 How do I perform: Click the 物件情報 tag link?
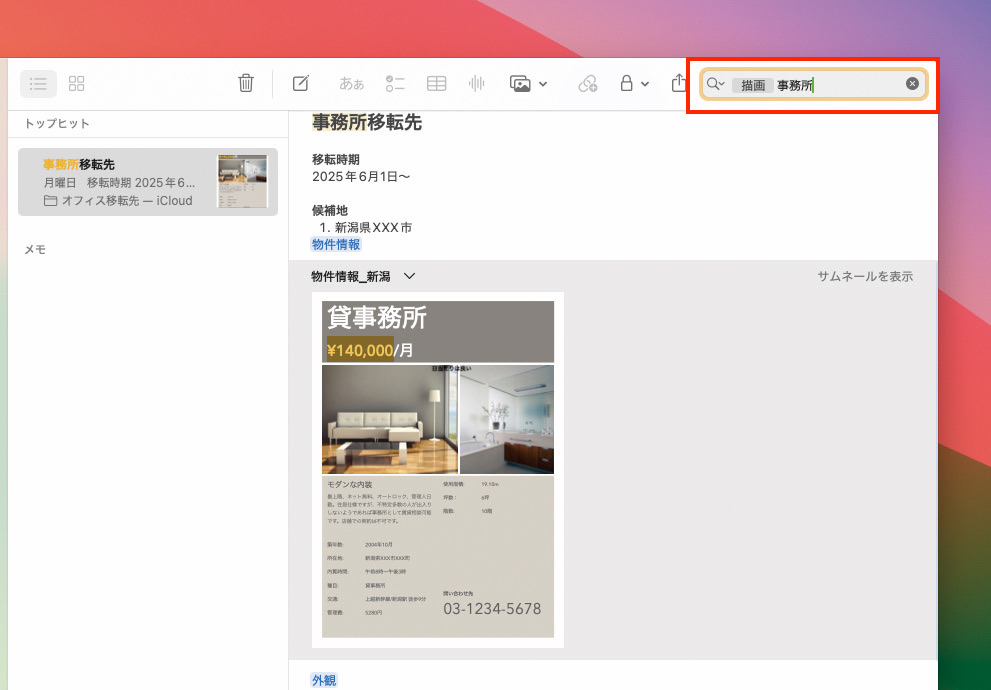[336, 245]
